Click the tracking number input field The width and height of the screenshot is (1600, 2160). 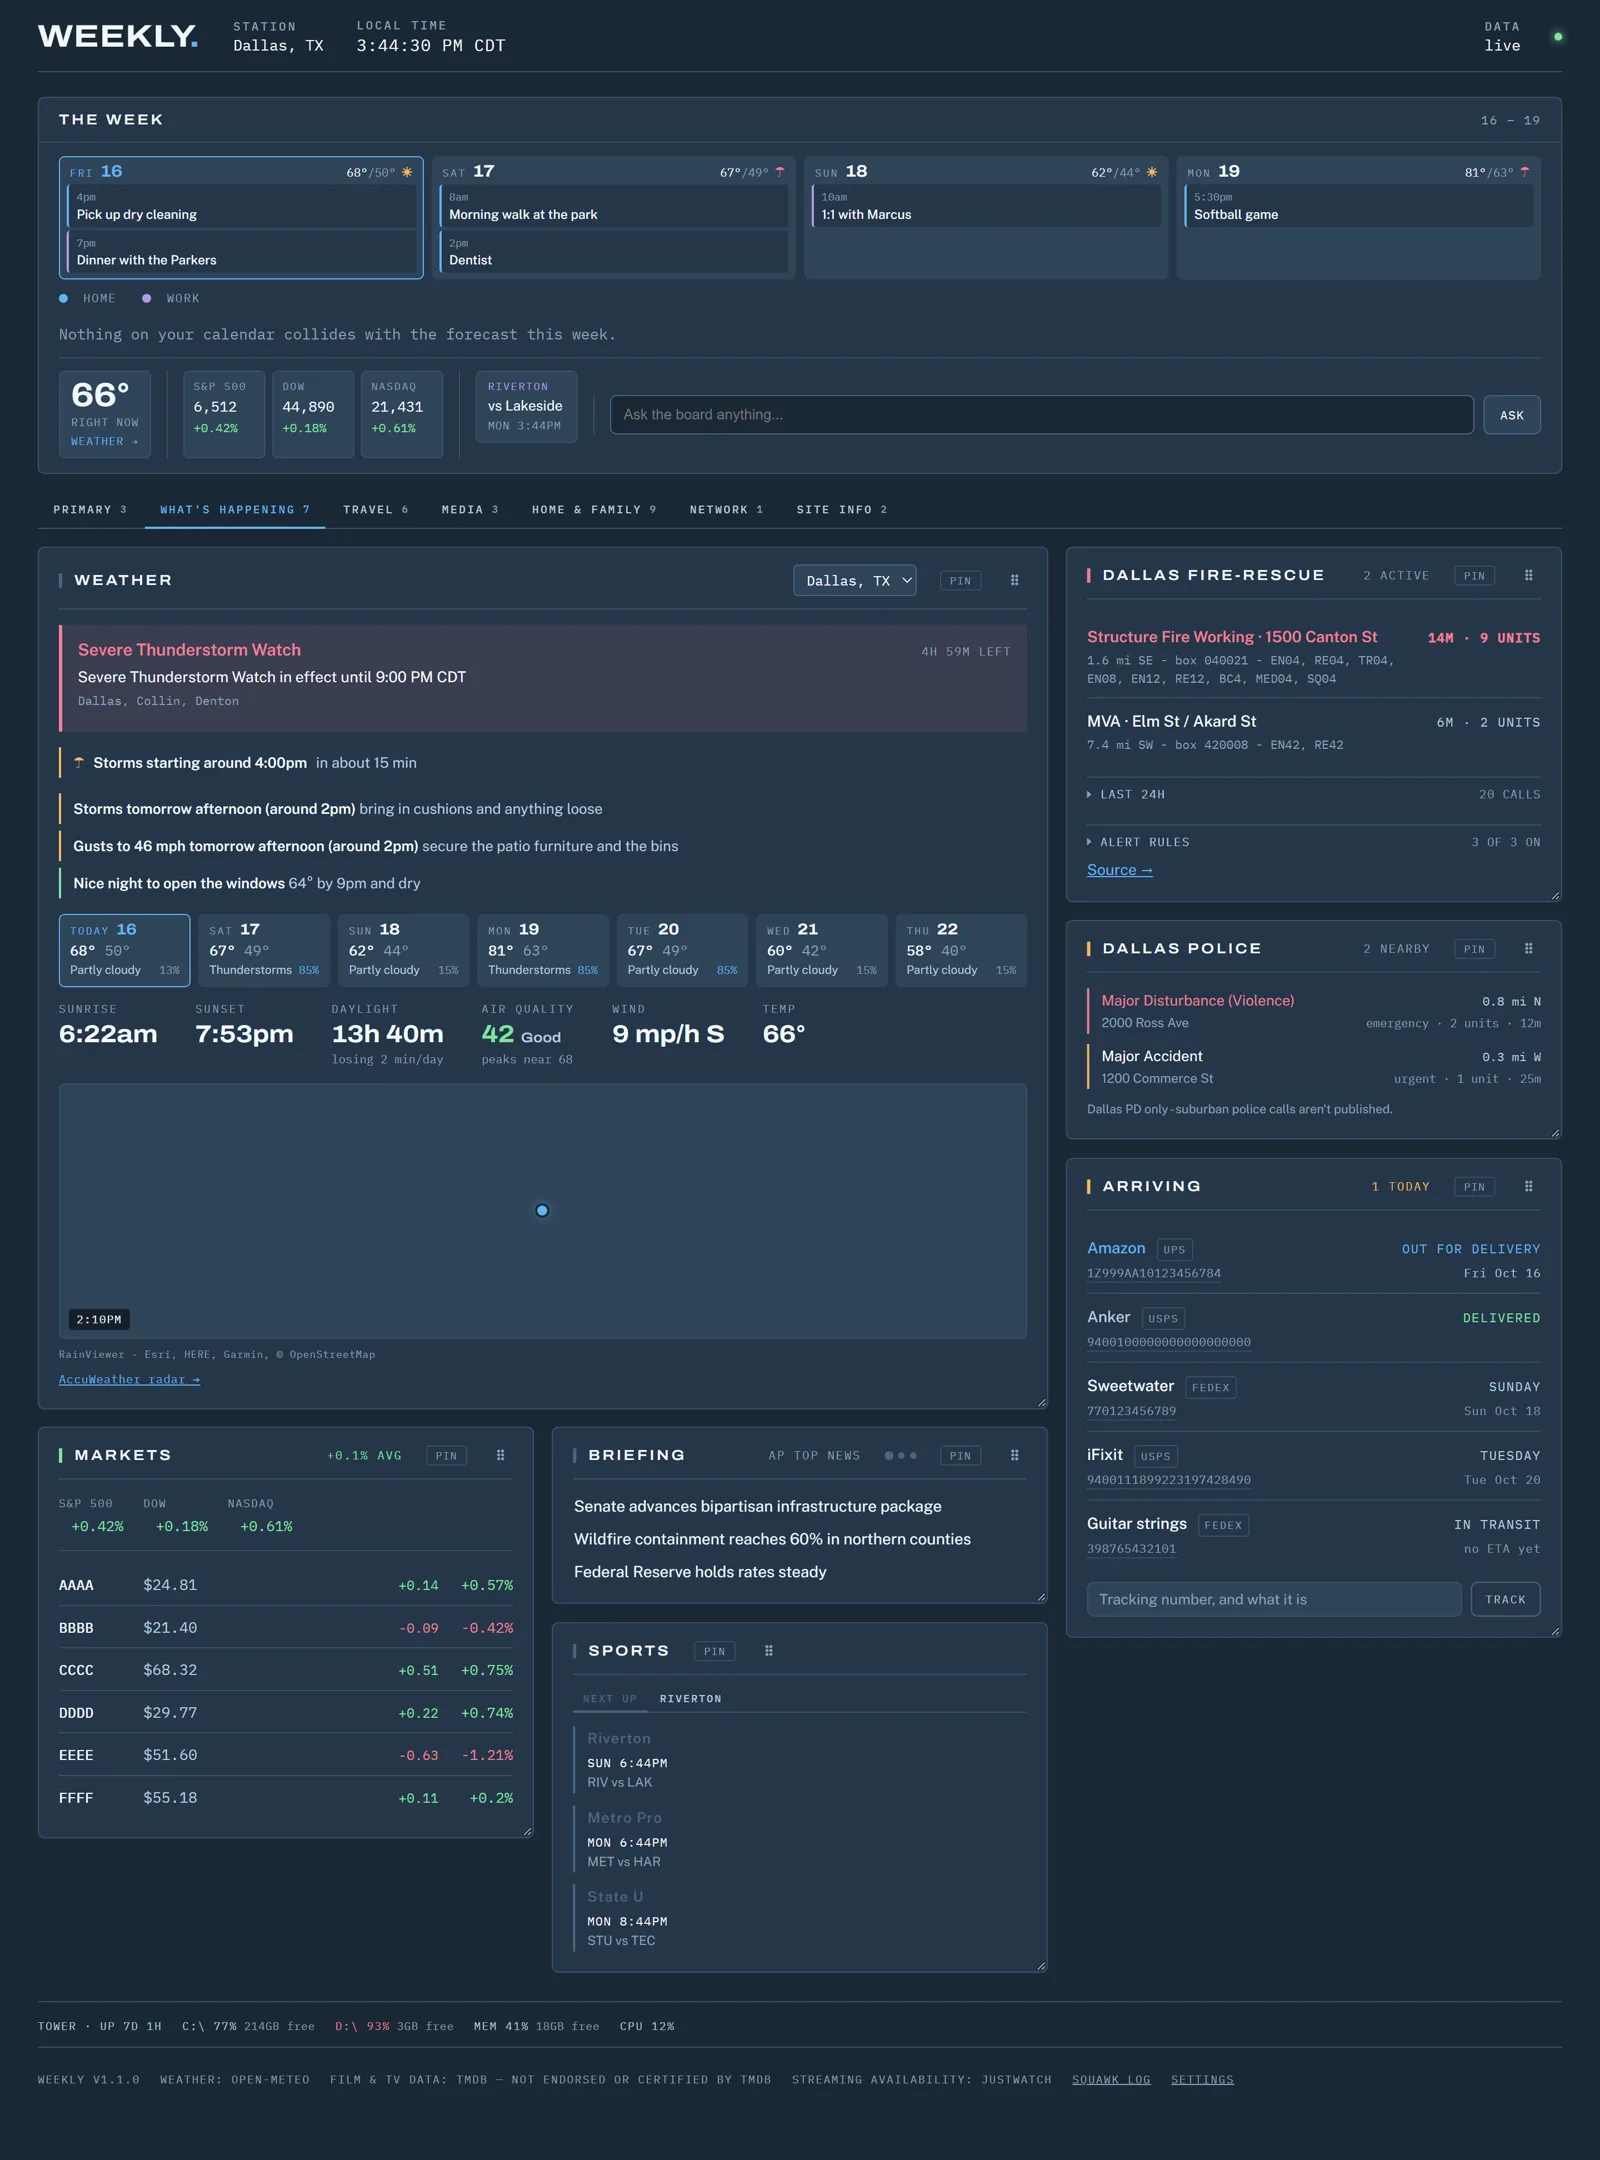[1274, 1599]
